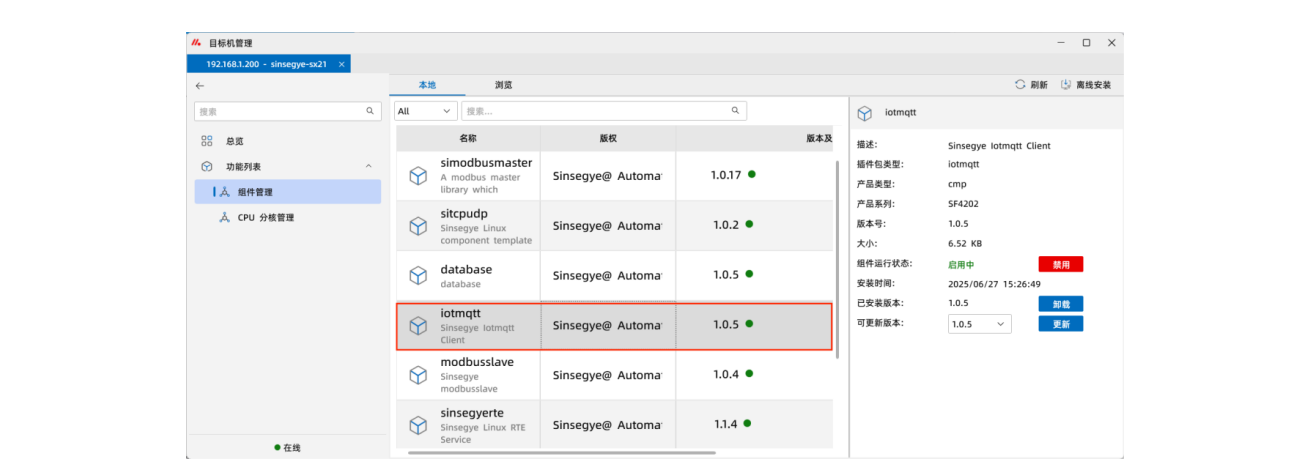
Task: Click the refresh (刷新) icon
Action: (1020, 85)
